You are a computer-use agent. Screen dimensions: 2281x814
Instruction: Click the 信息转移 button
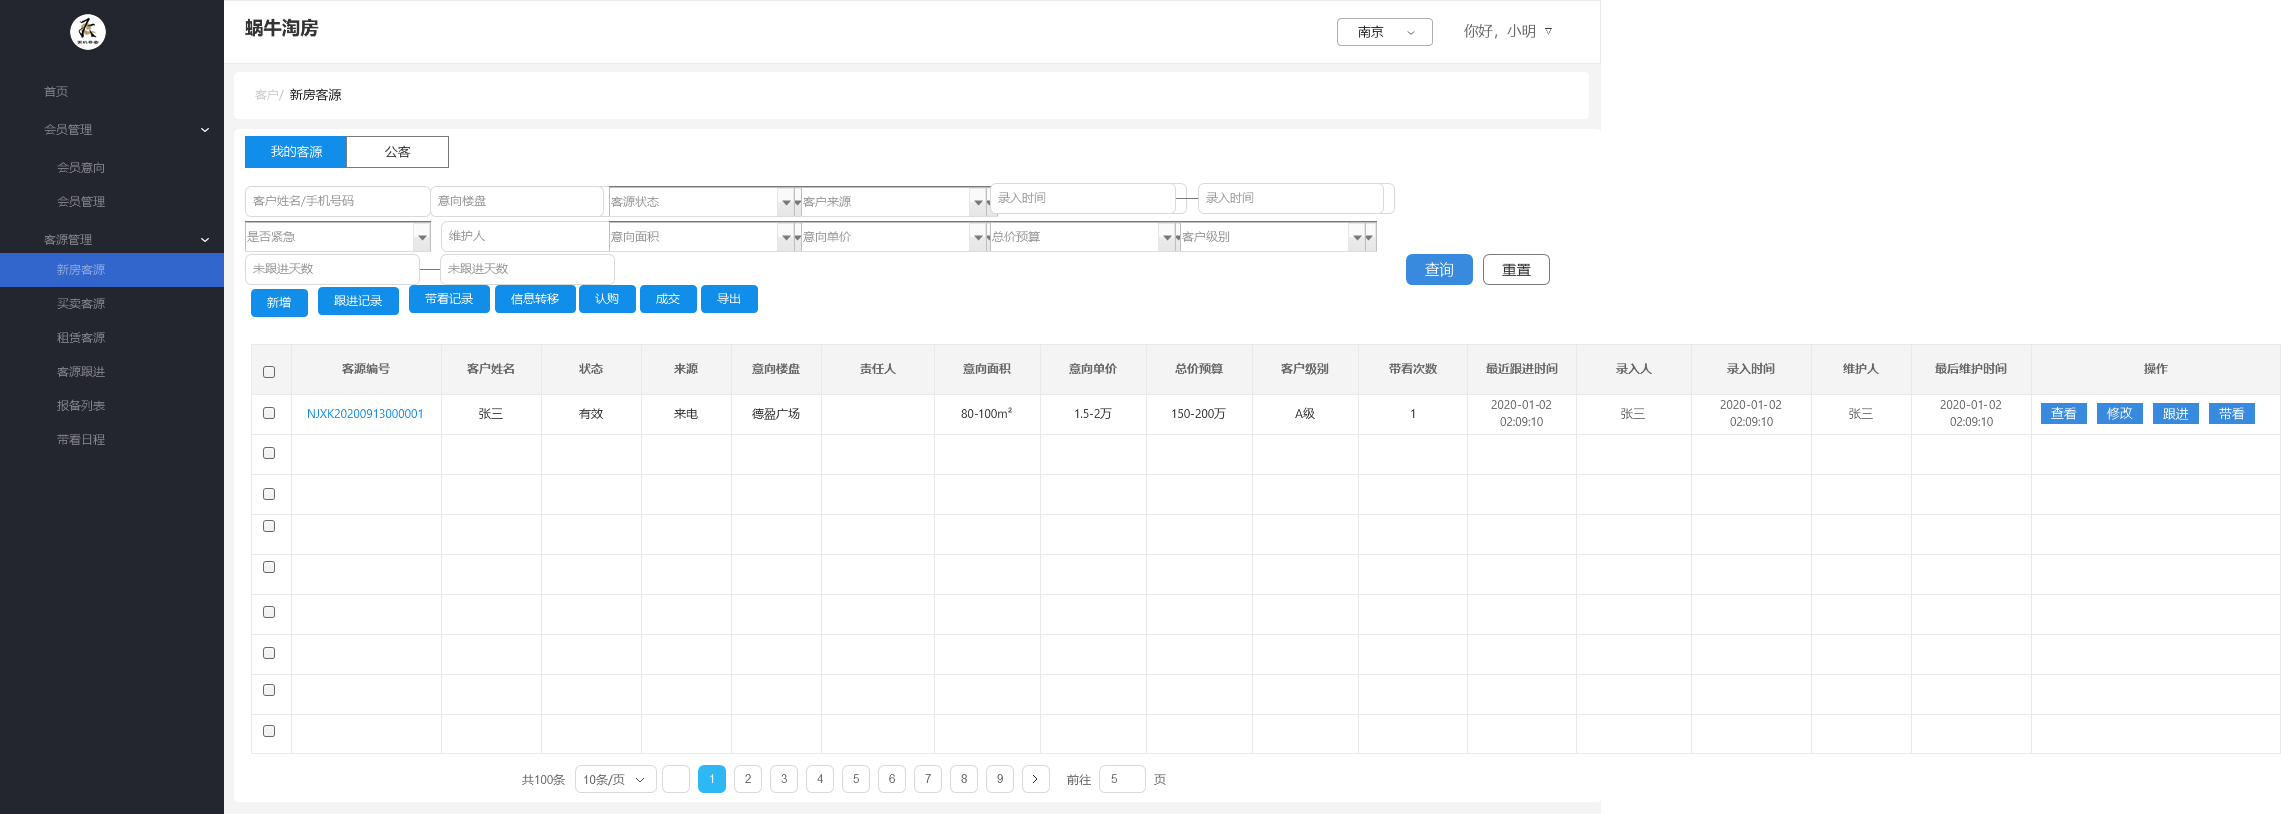pyautogui.click(x=535, y=299)
